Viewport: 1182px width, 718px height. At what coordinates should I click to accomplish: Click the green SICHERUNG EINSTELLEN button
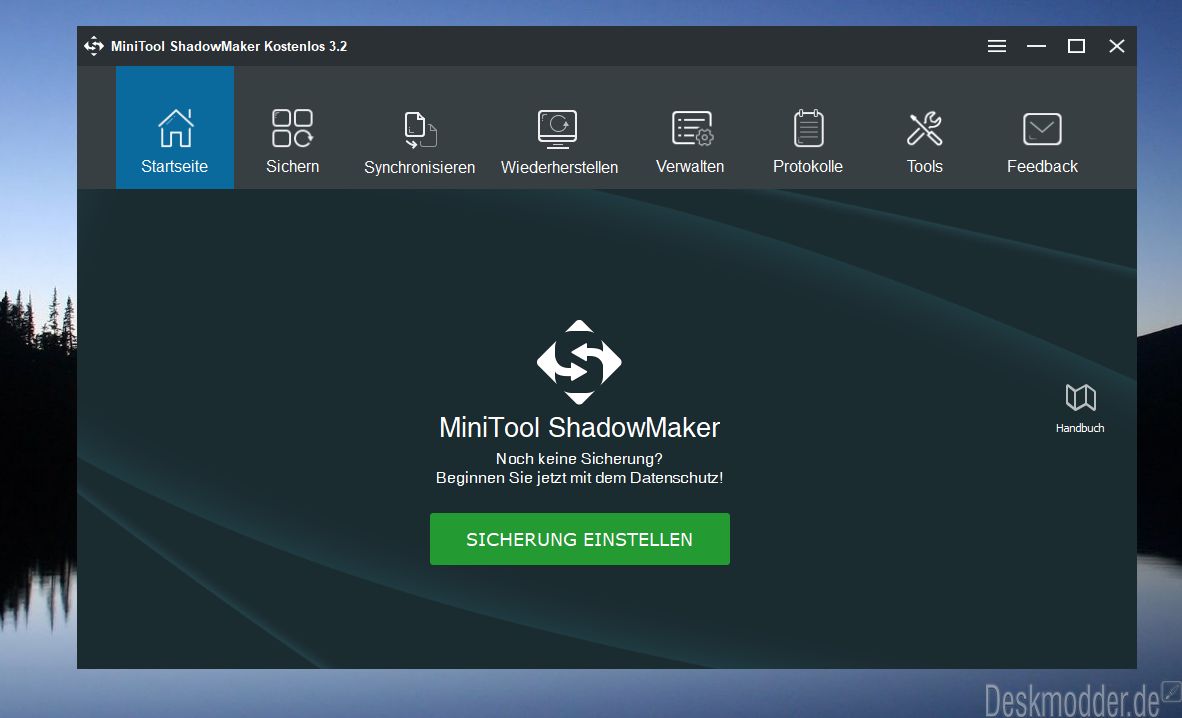coord(580,538)
